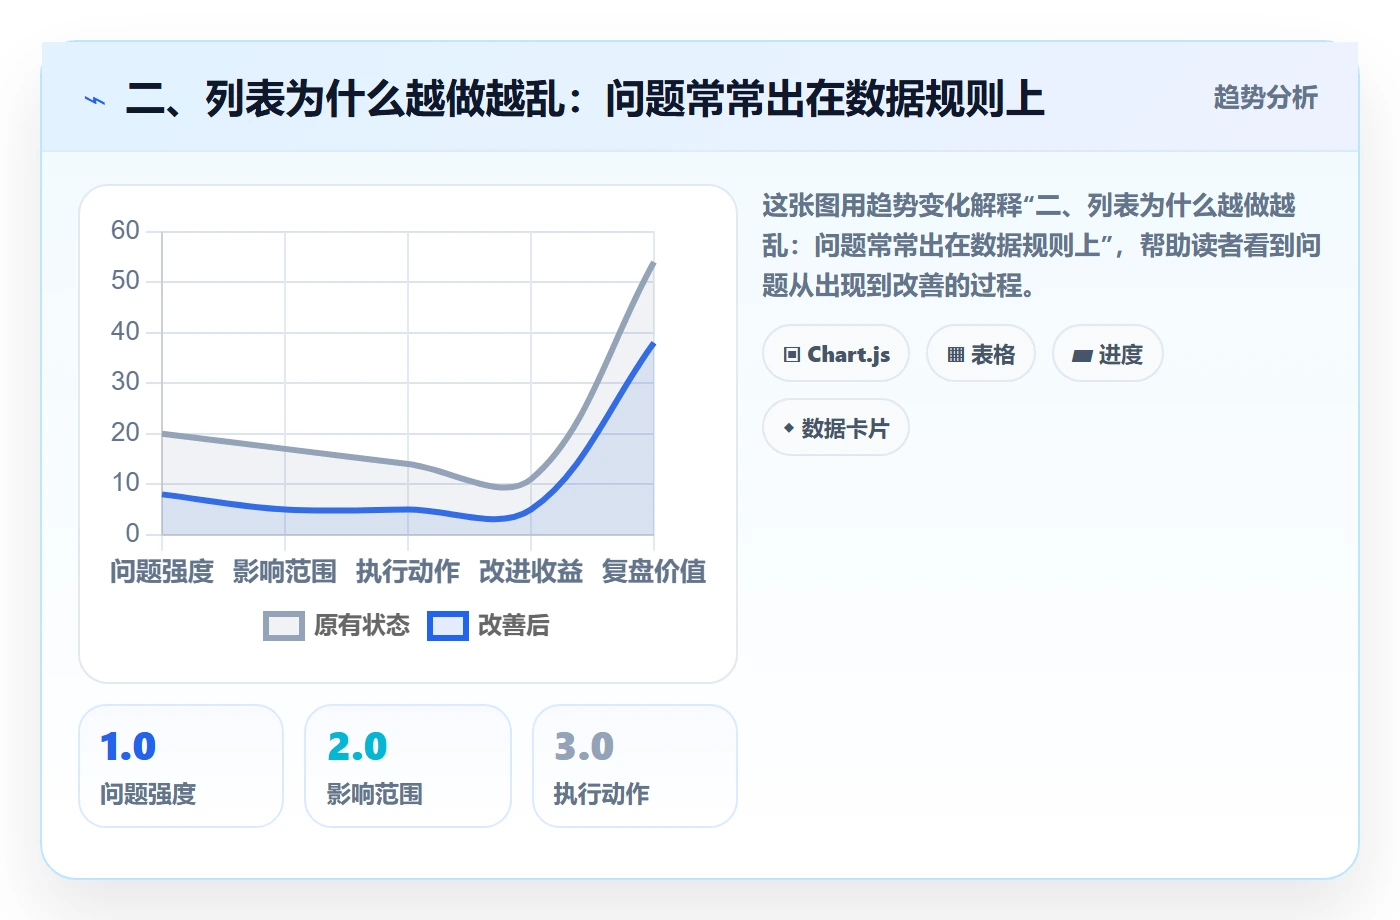Click the 原有状态 legend label
The image size is (1400, 920).
click(x=362, y=626)
